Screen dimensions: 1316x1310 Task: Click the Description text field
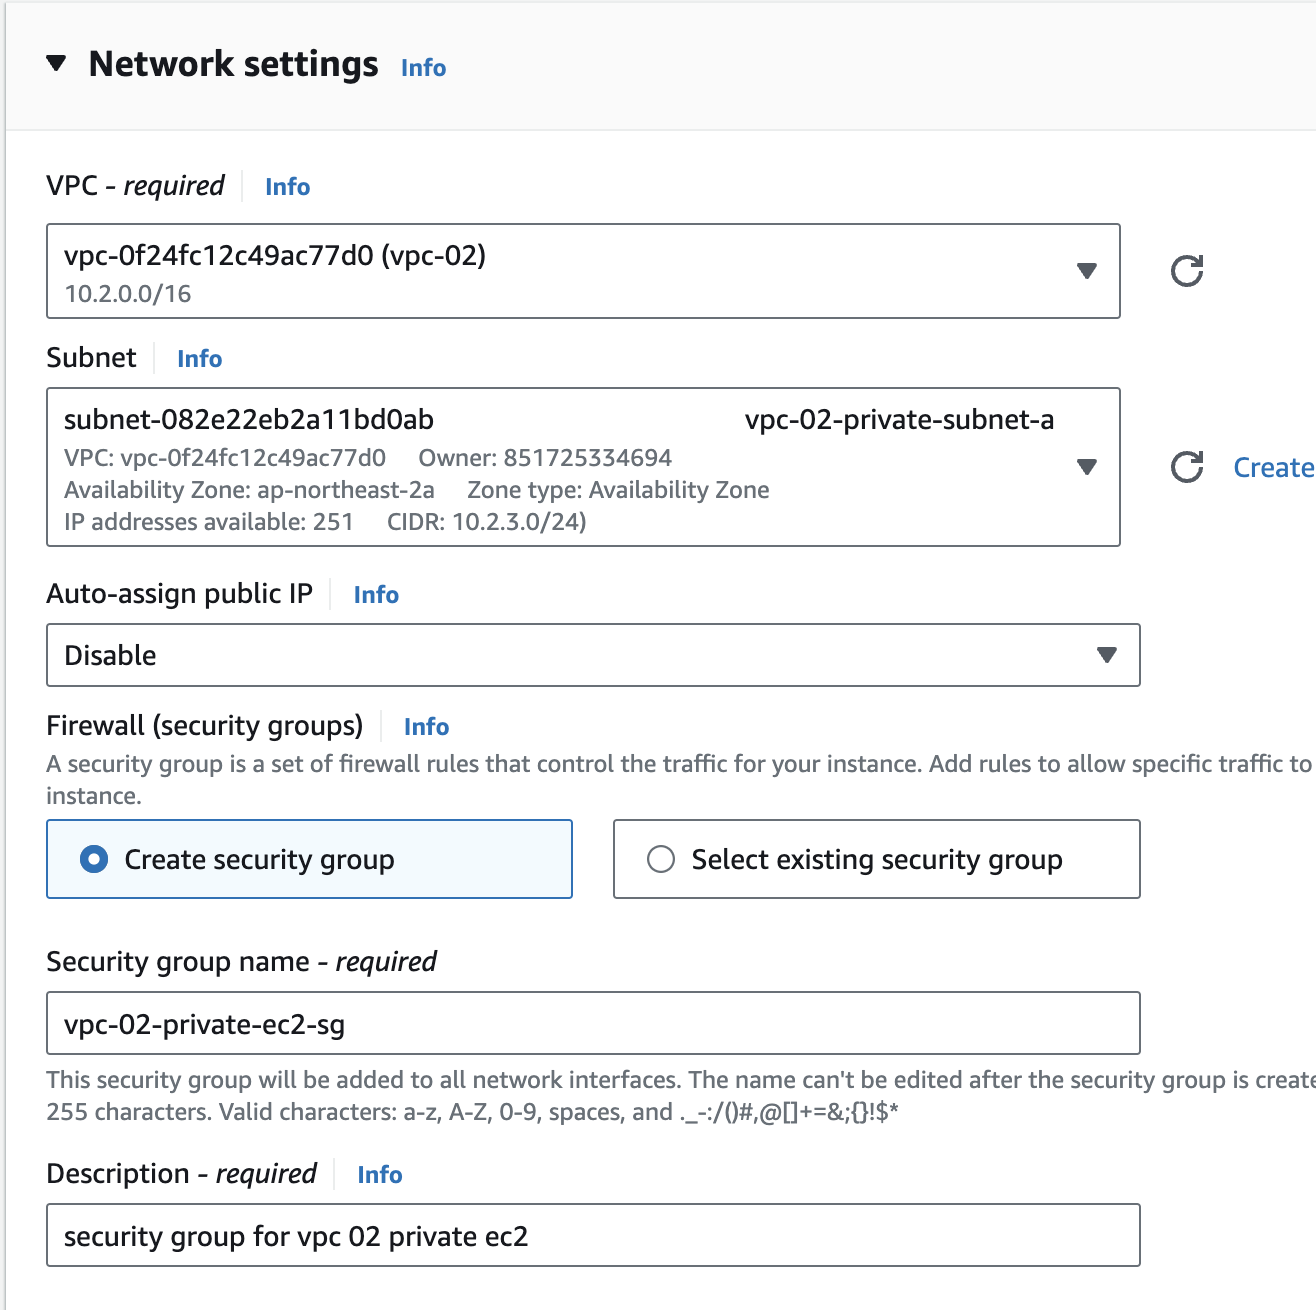coord(593,1235)
